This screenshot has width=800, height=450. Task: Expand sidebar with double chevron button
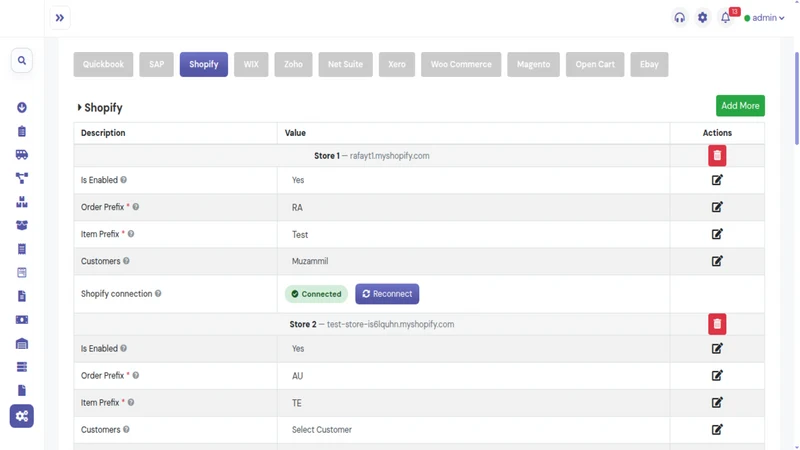click(60, 18)
